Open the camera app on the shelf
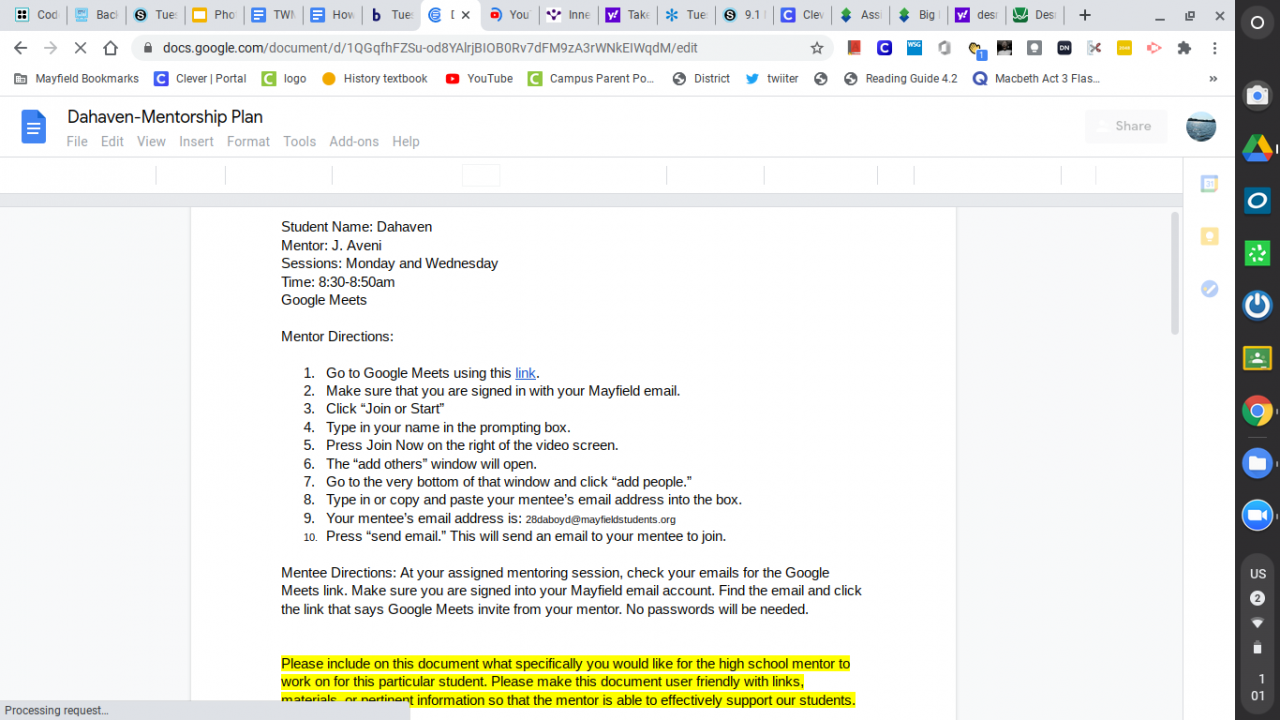 (x=1257, y=95)
